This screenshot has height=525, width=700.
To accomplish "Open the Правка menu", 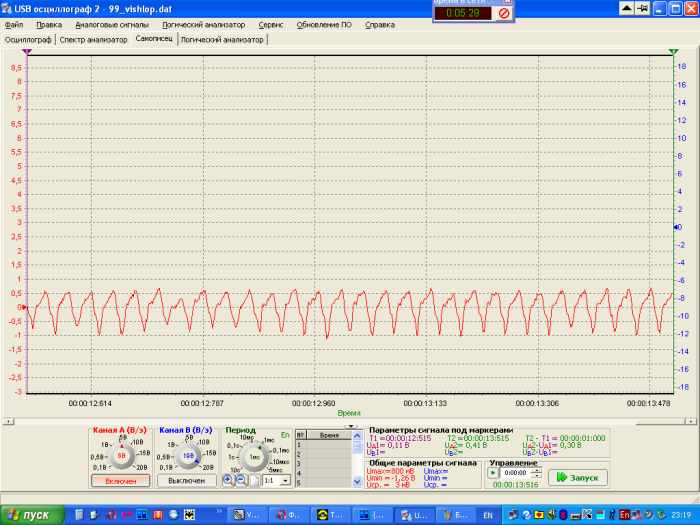I will click(x=49, y=25).
